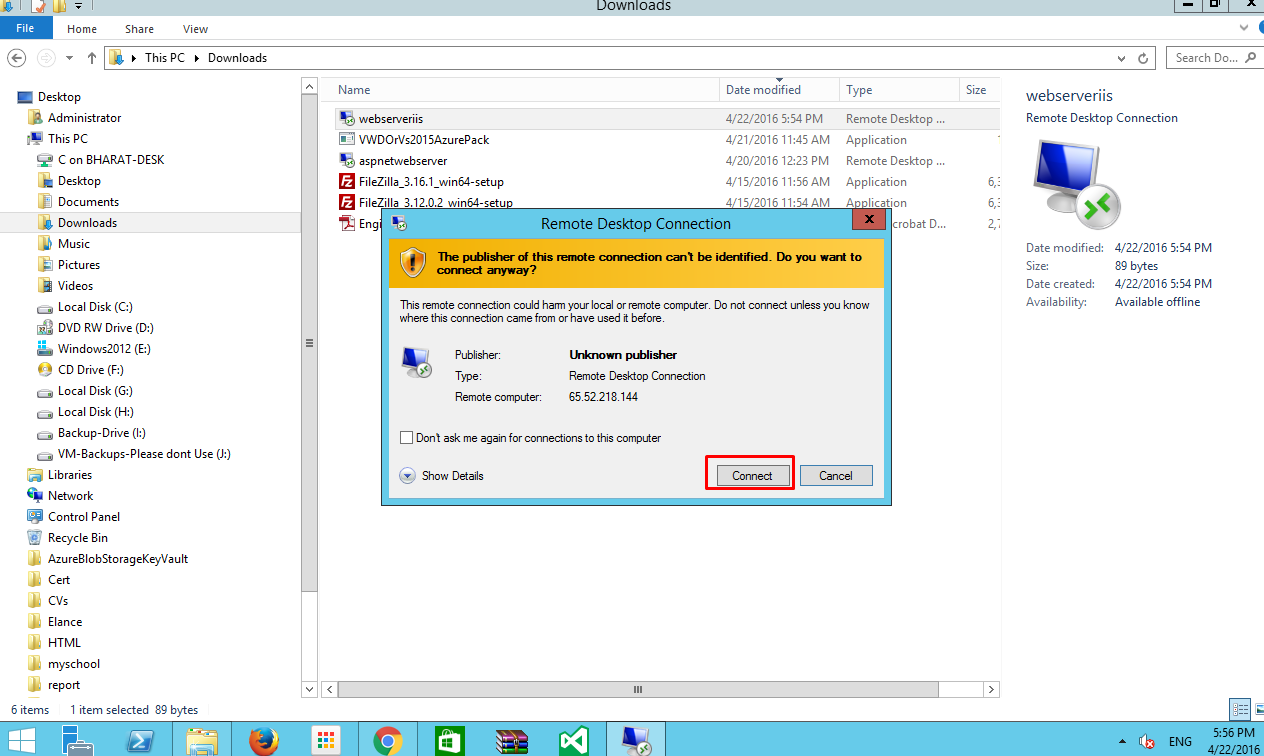Click the Search Downloads box
The height and width of the screenshot is (756, 1264).
[1214, 58]
